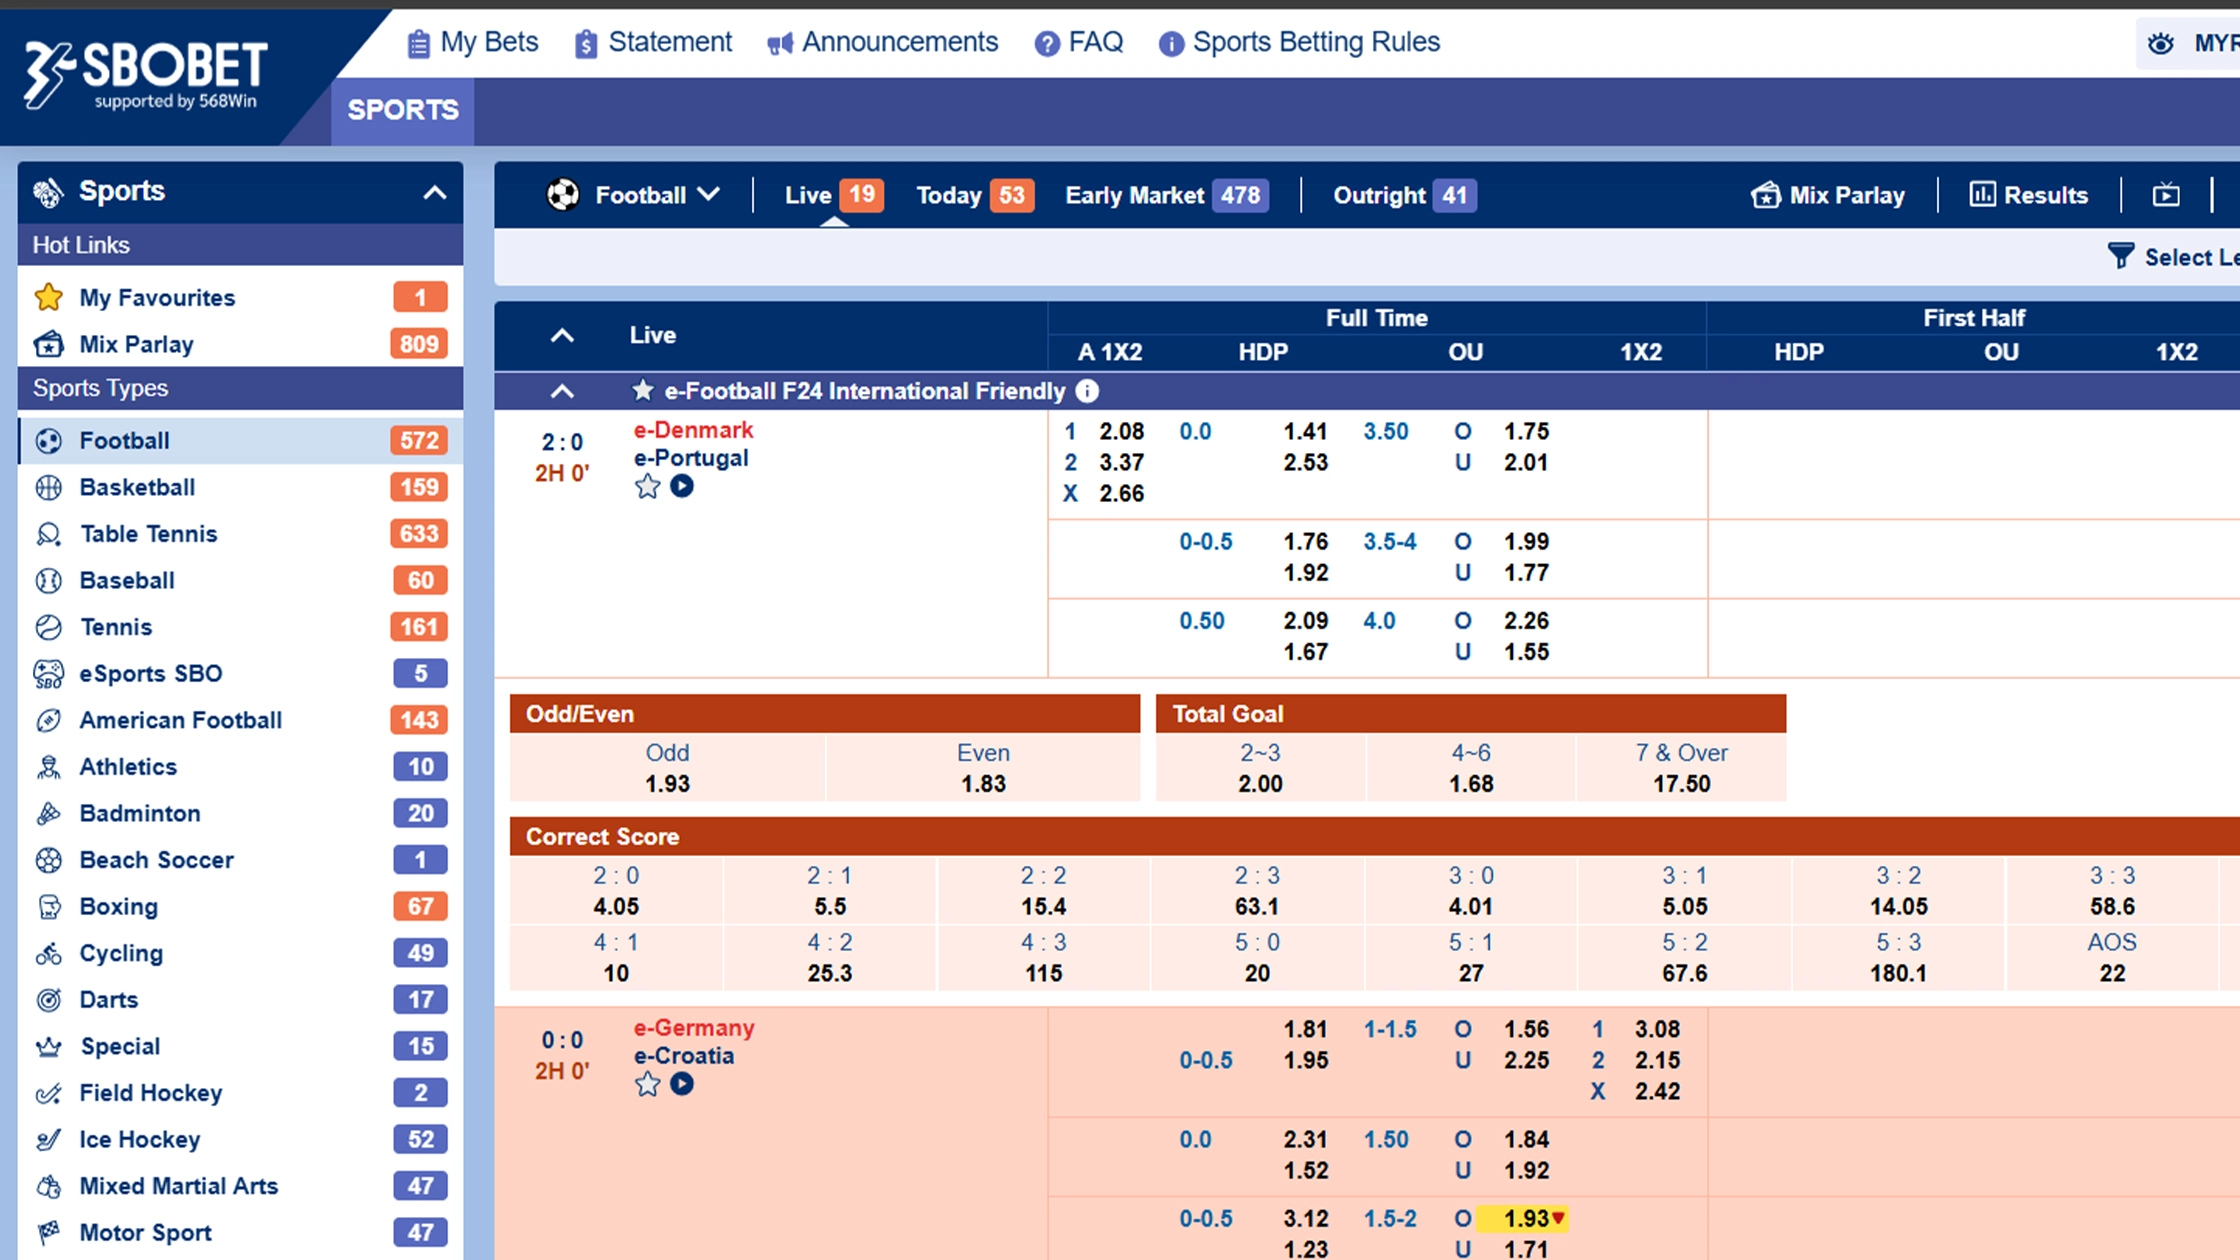Click e-Denmark 1X2 home odds 2.08
Screen dimensions: 2240x1260
coord(1121,432)
